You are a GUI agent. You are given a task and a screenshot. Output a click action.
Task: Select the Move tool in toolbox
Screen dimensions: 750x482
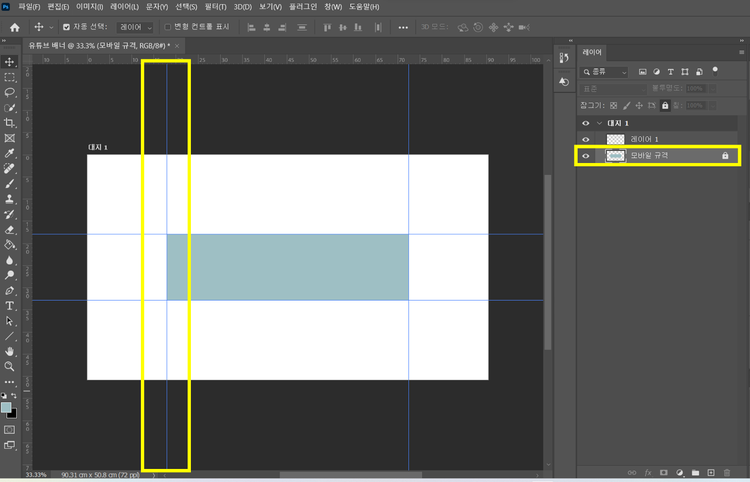point(10,62)
